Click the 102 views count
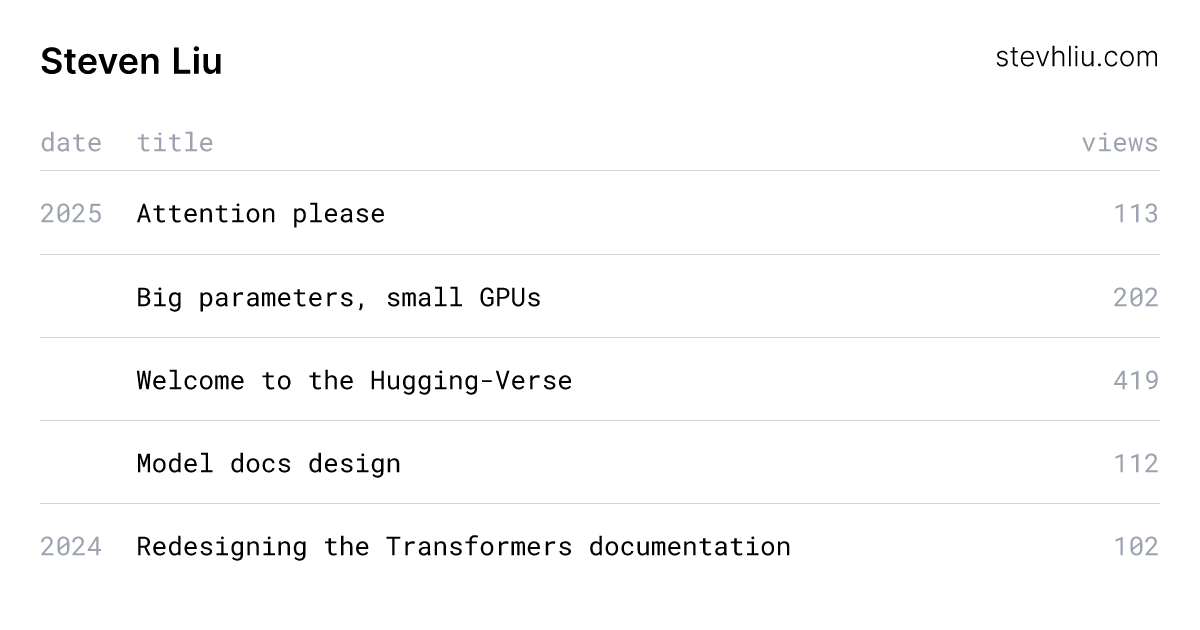 click(x=1135, y=546)
